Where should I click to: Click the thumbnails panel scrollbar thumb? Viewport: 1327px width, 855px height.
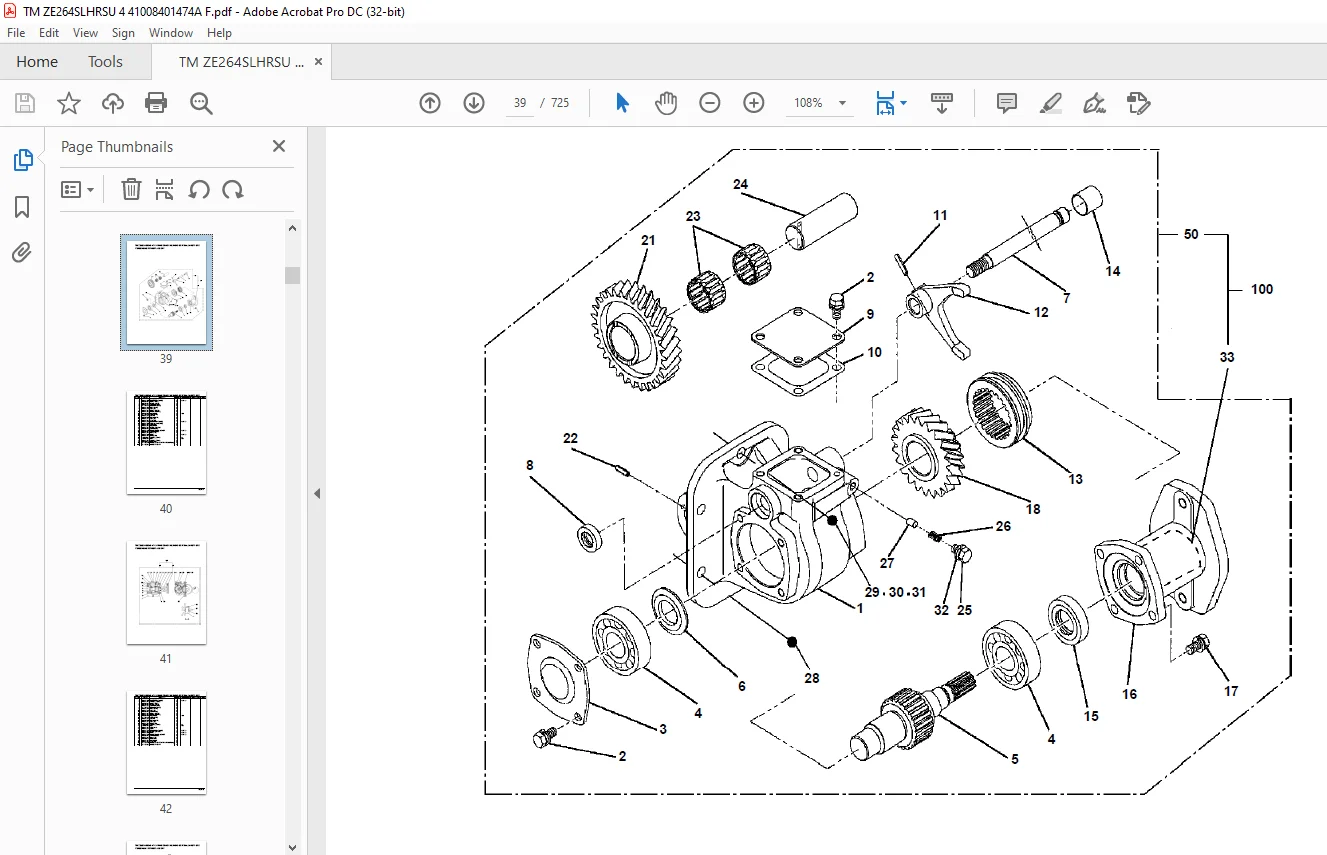(x=292, y=275)
